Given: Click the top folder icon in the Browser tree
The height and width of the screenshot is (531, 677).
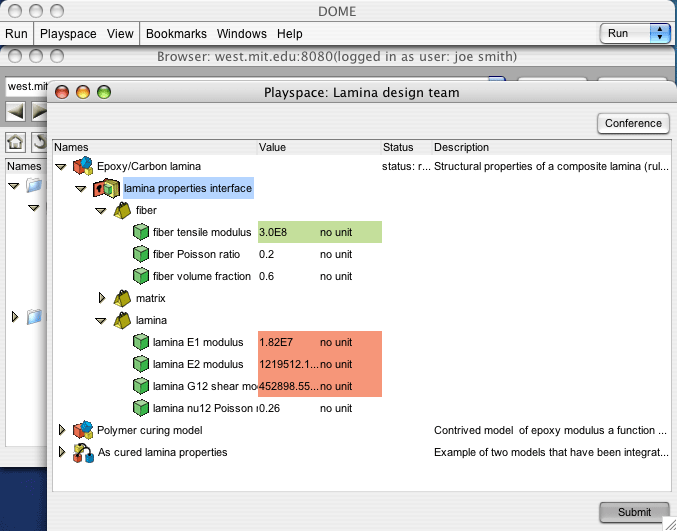Looking at the screenshot, I should pos(34,186).
